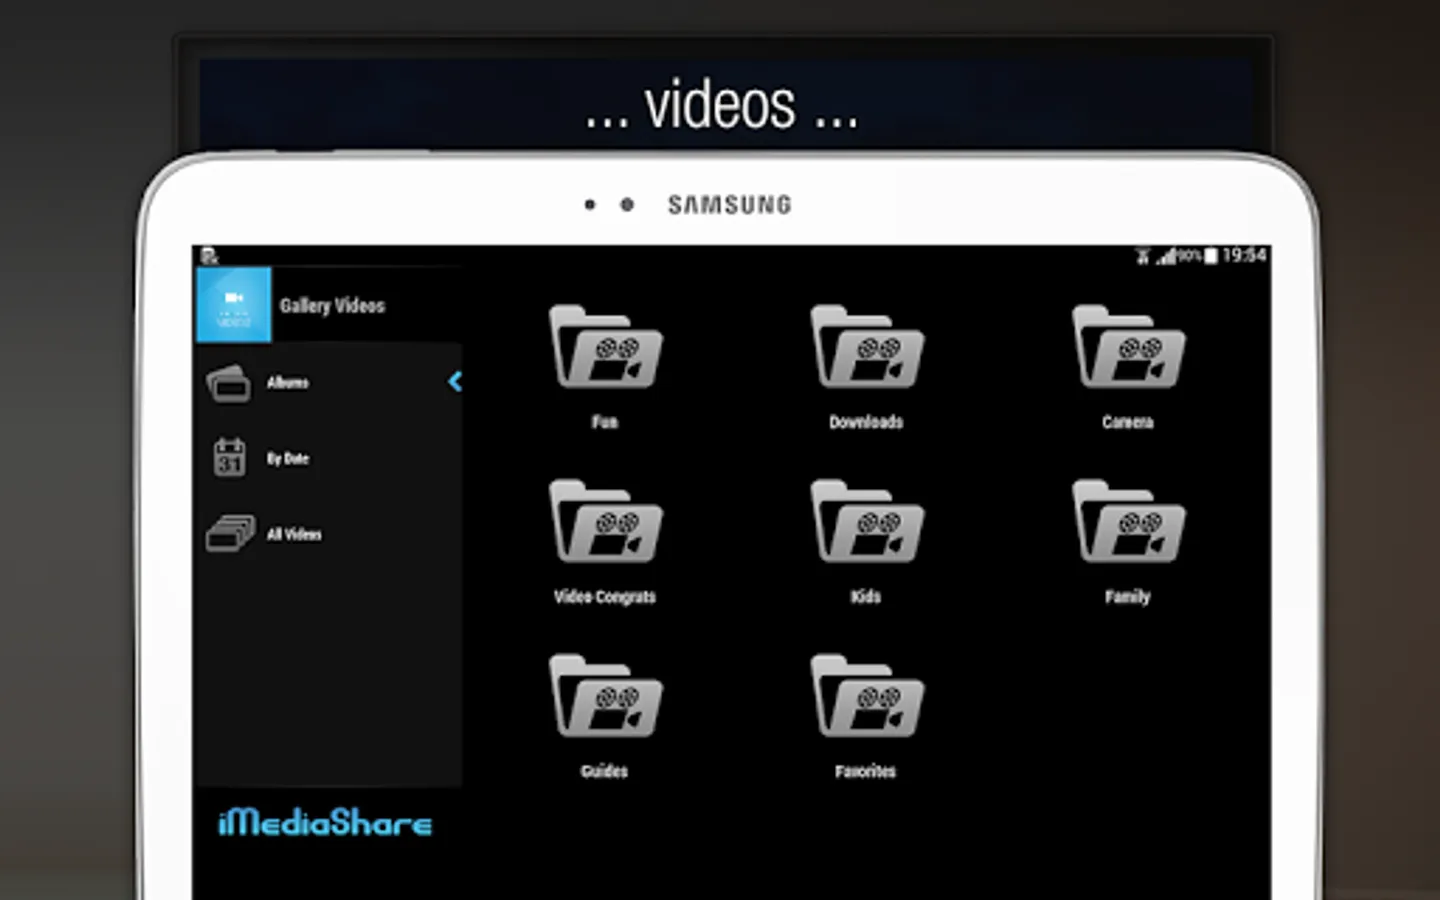This screenshot has height=900, width=1440.
Task: Click the Family folder label
Action: pyautogui.click(x=1128, y=597)
